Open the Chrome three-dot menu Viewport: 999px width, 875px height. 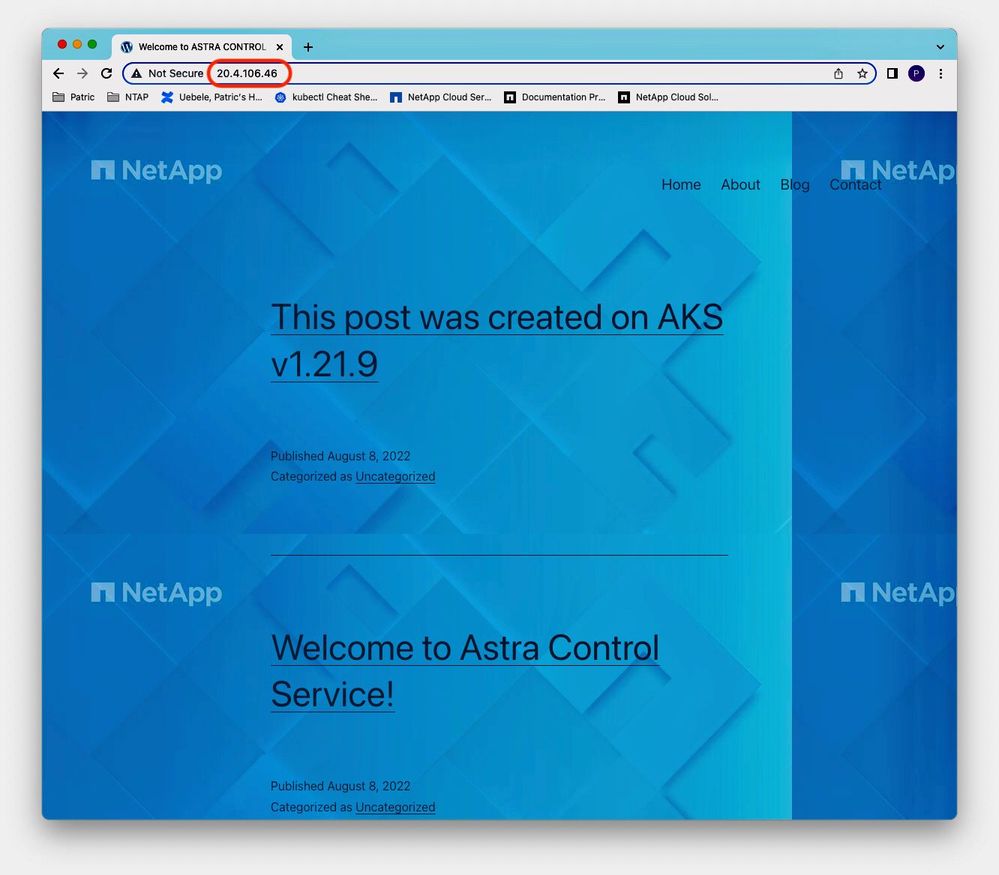(940, 74)
